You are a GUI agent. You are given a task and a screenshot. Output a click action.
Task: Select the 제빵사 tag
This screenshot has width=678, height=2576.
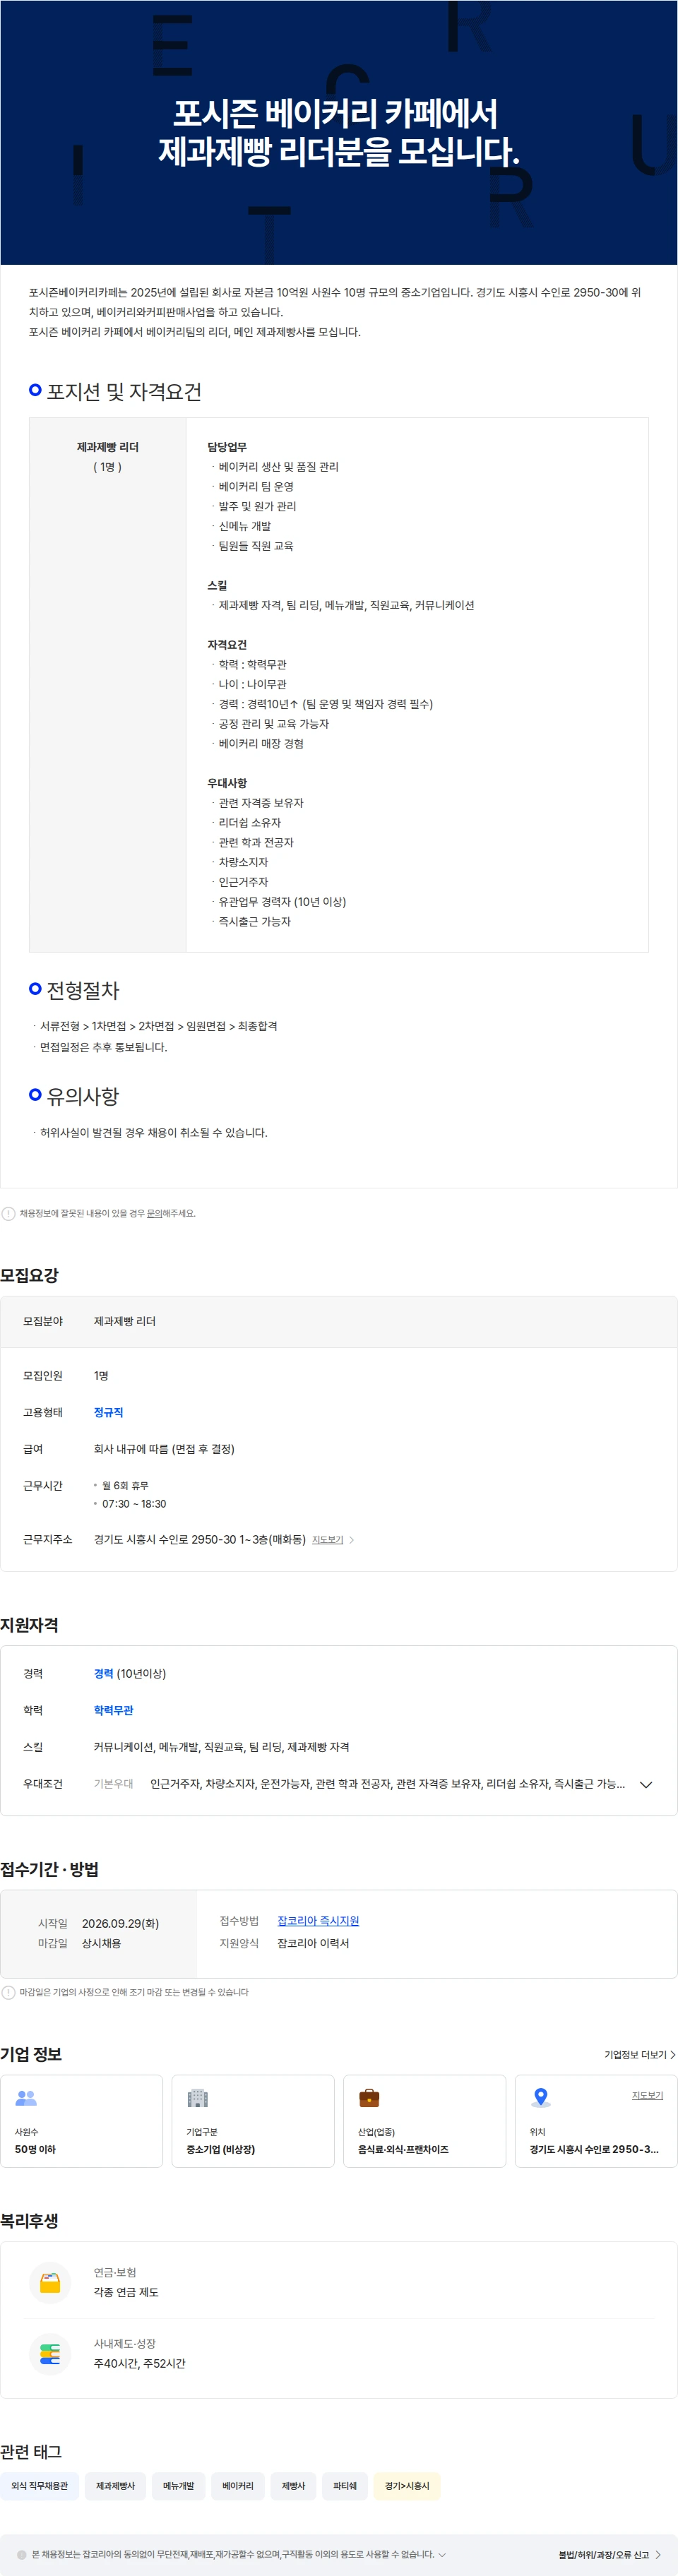293,2485
